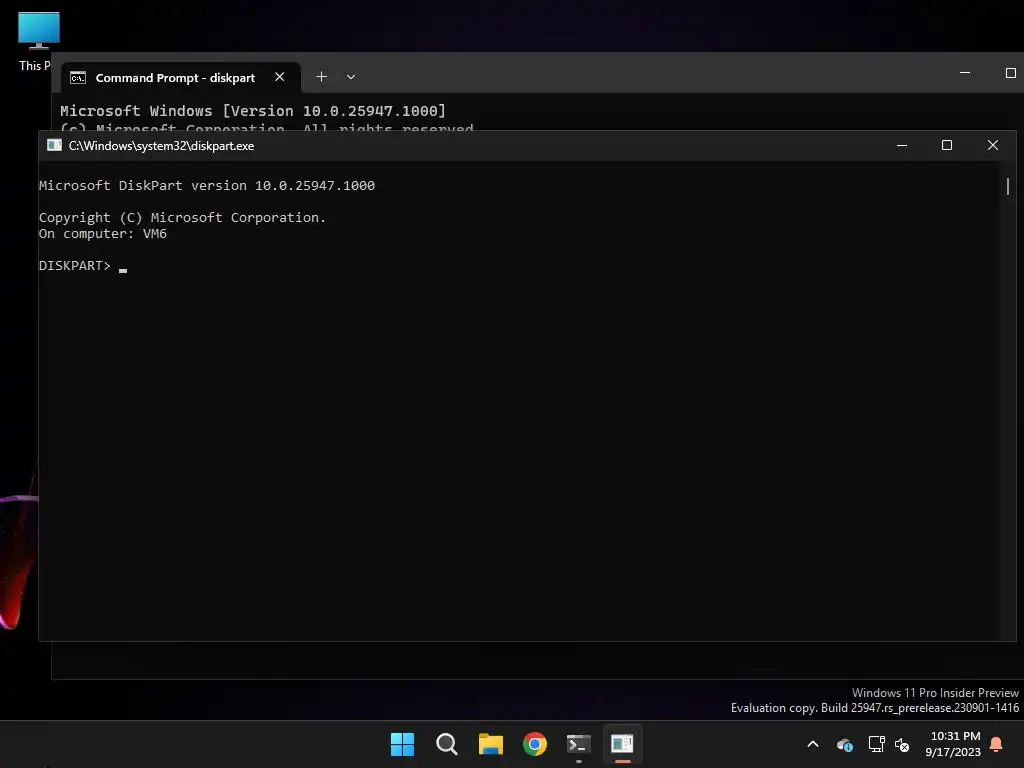
Task: Close the Command Prompt - diskpart tab
Action: pos(280,77)
